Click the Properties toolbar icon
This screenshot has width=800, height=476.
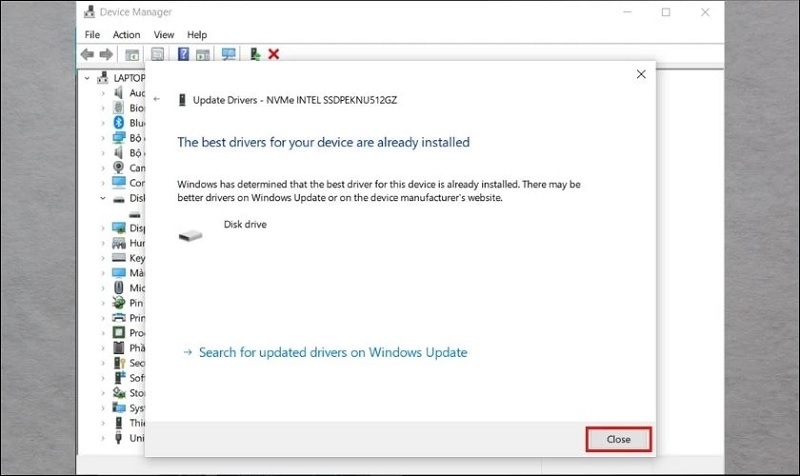[x=157, y=54]
